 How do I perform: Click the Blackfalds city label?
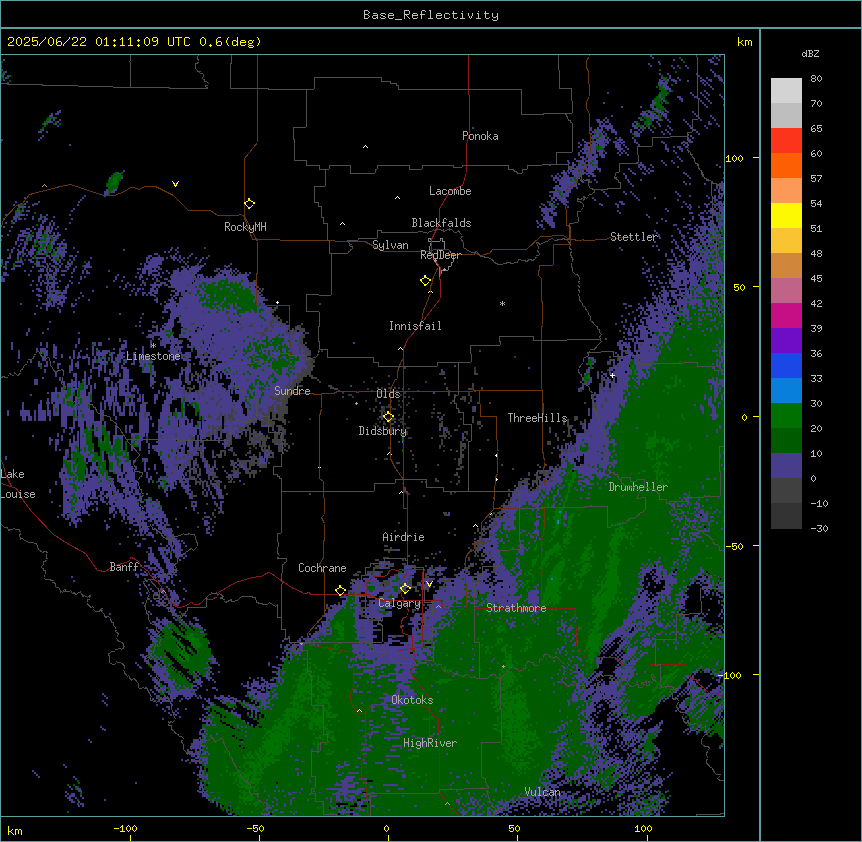pyautogui.click(x=441, y=223)
